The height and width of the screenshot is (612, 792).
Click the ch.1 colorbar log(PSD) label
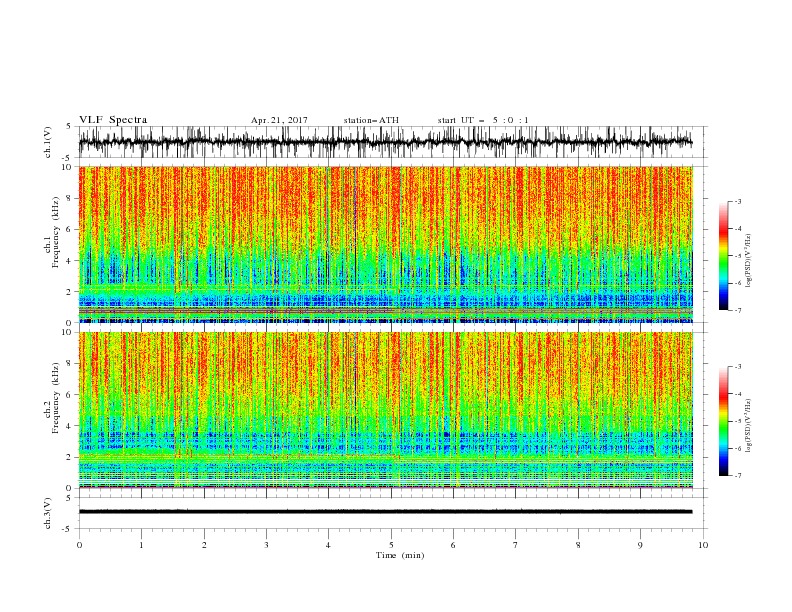[x=749, y=261]
